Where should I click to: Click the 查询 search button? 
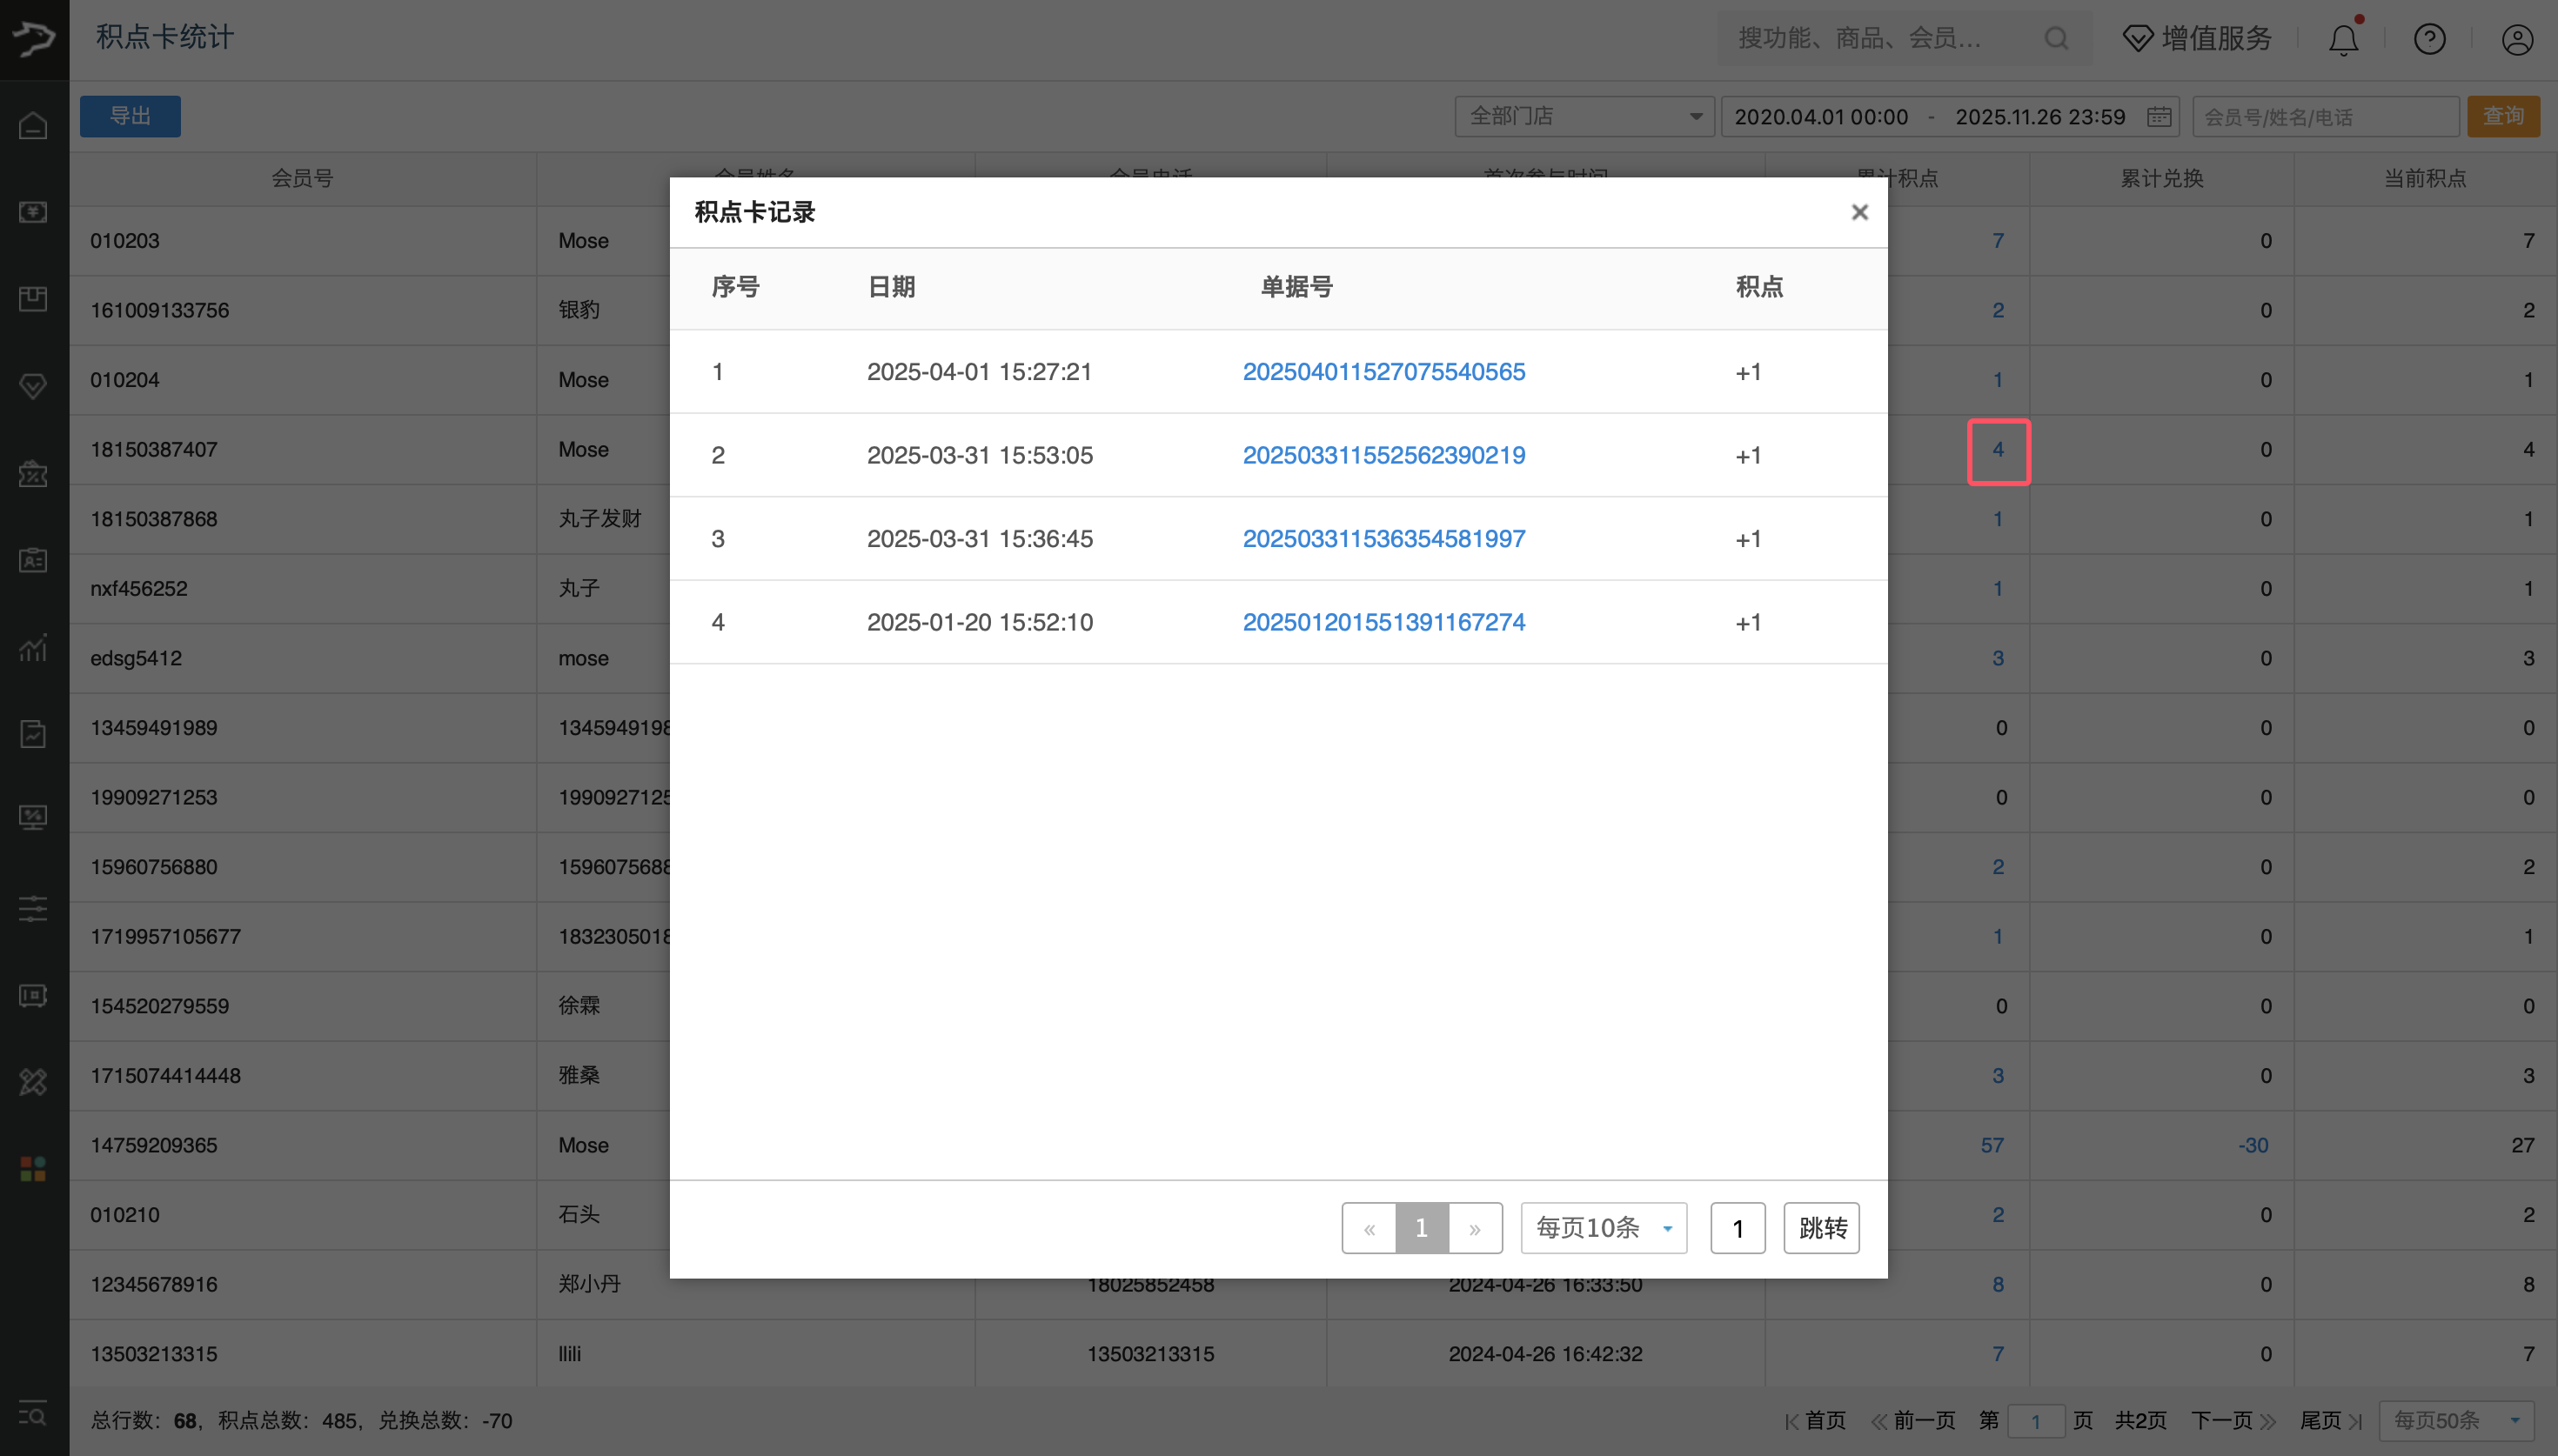[x=2503, y=116]
